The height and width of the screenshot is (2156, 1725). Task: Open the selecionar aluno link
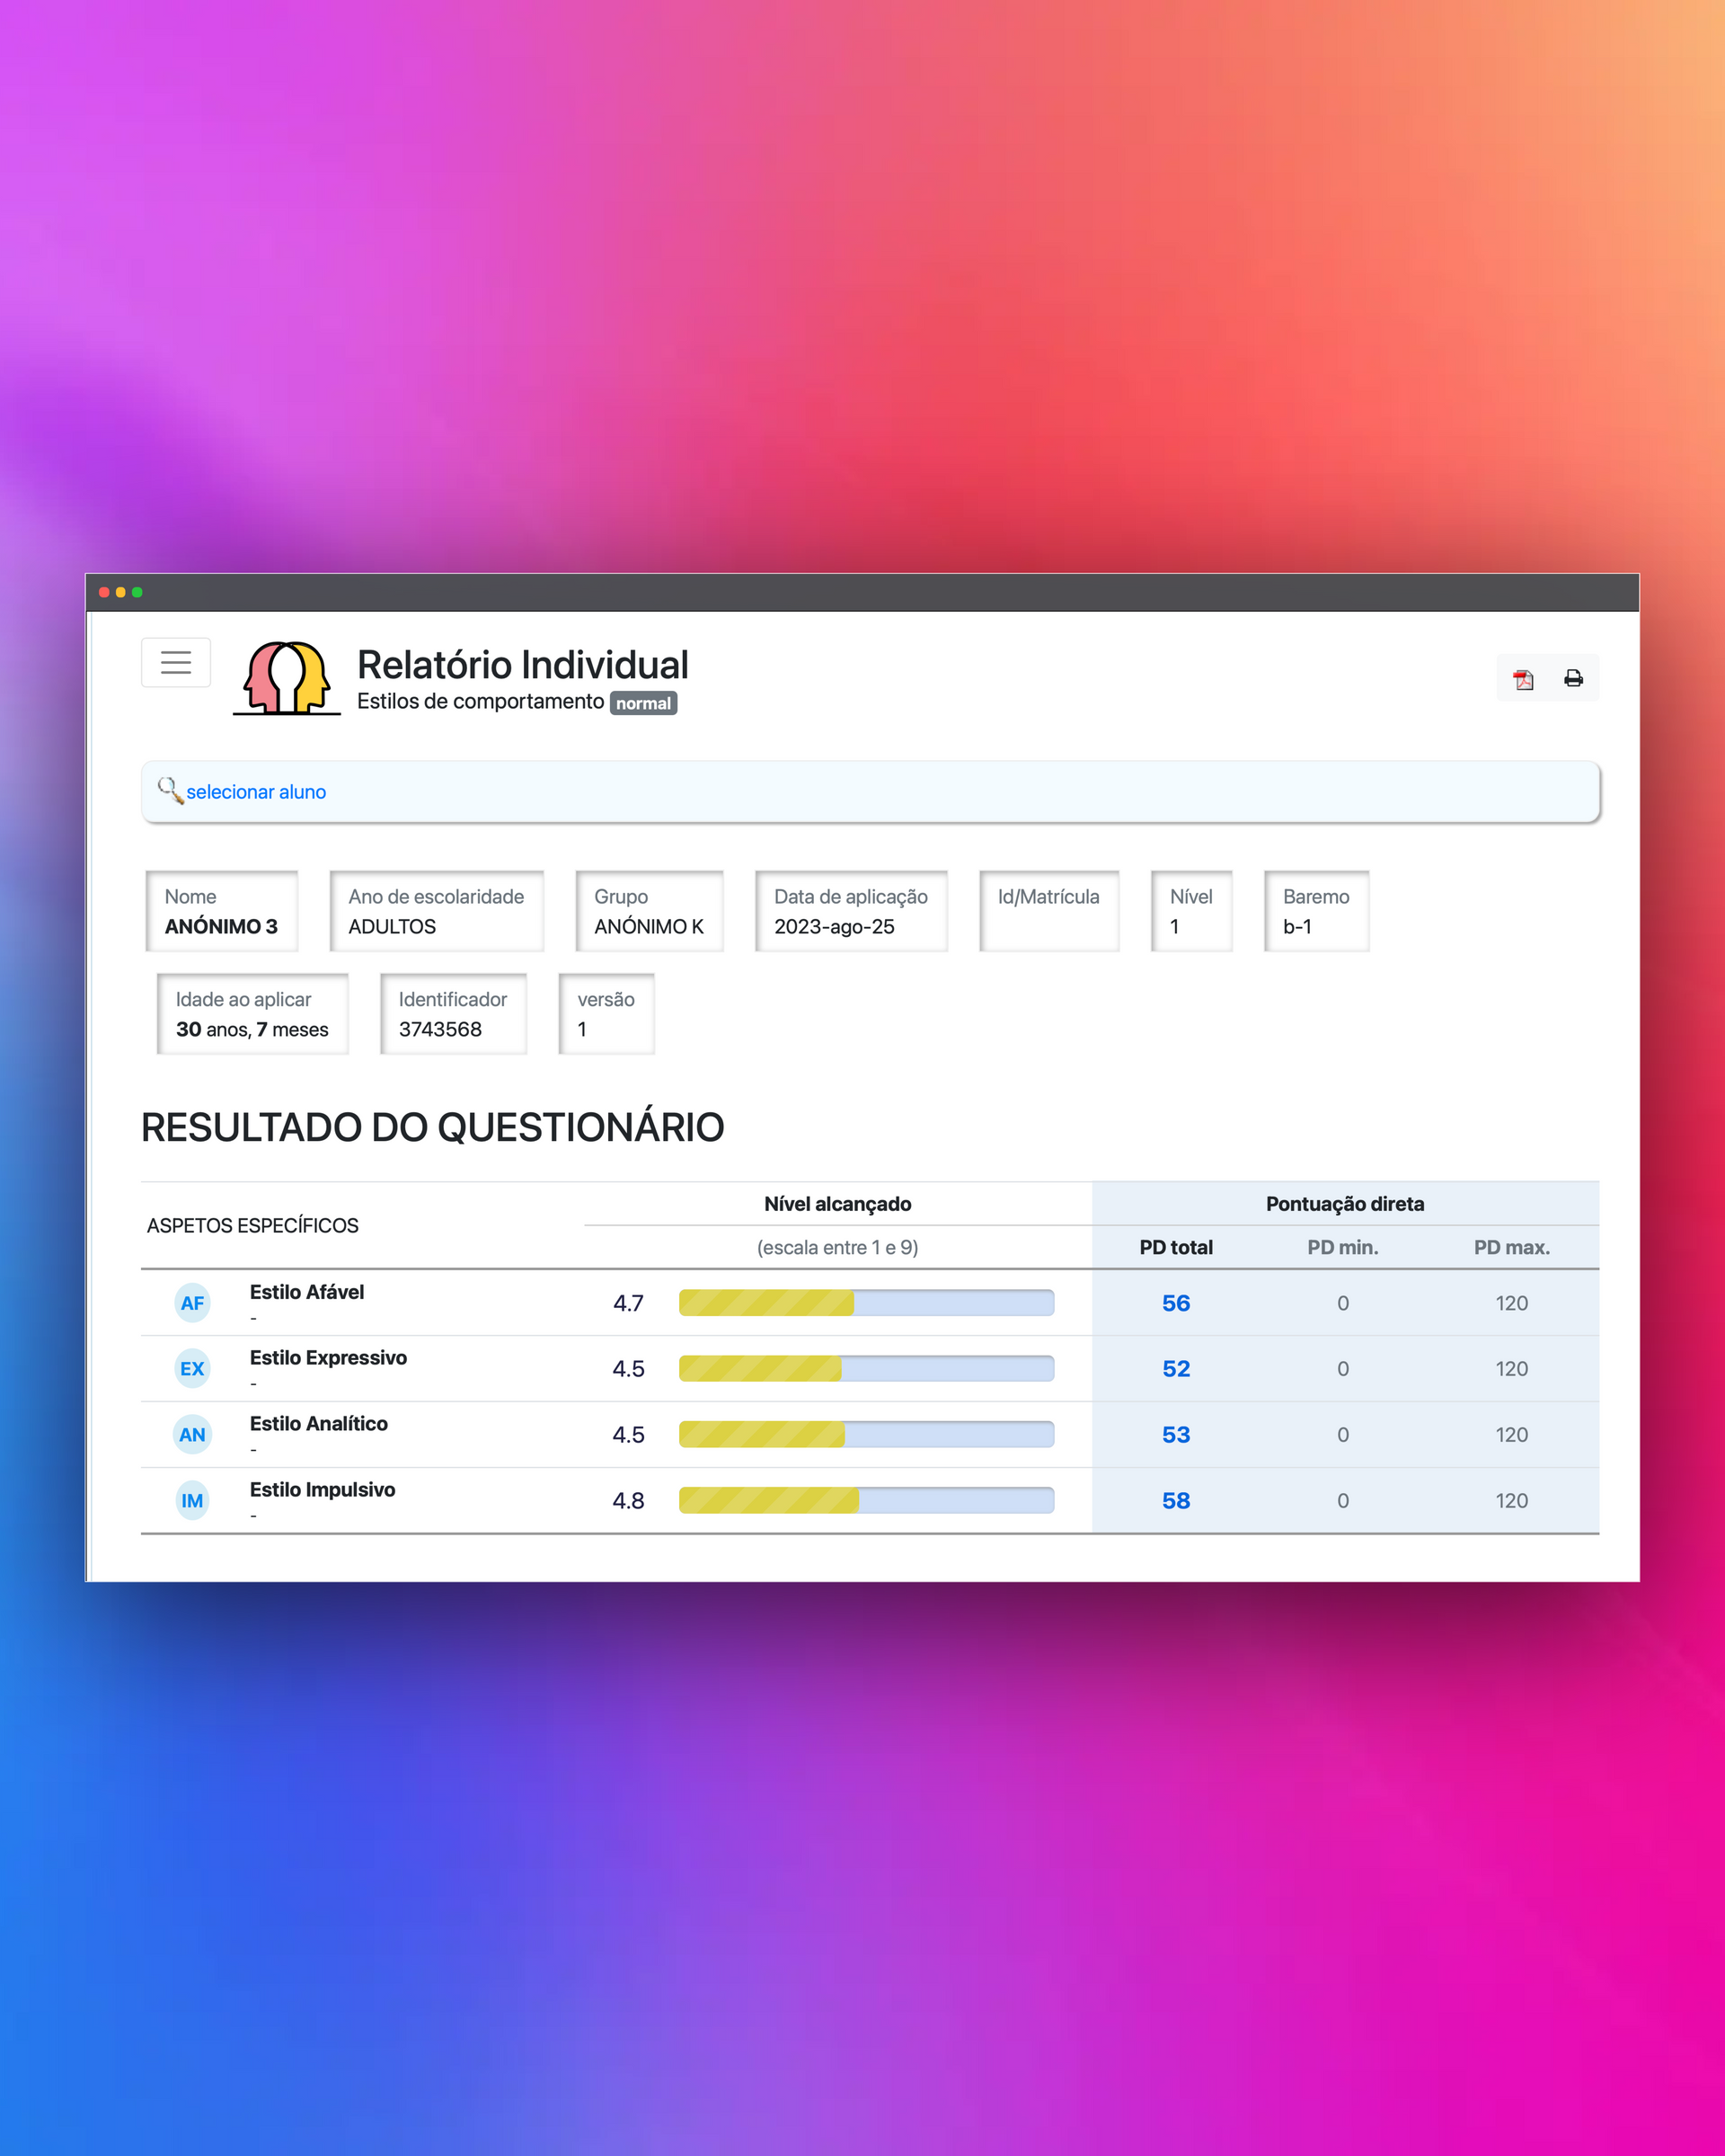(256, 792)
